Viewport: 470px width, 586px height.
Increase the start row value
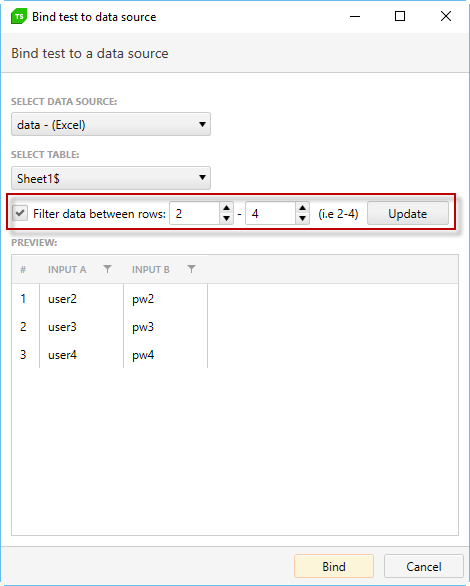(x=226, y=208)
